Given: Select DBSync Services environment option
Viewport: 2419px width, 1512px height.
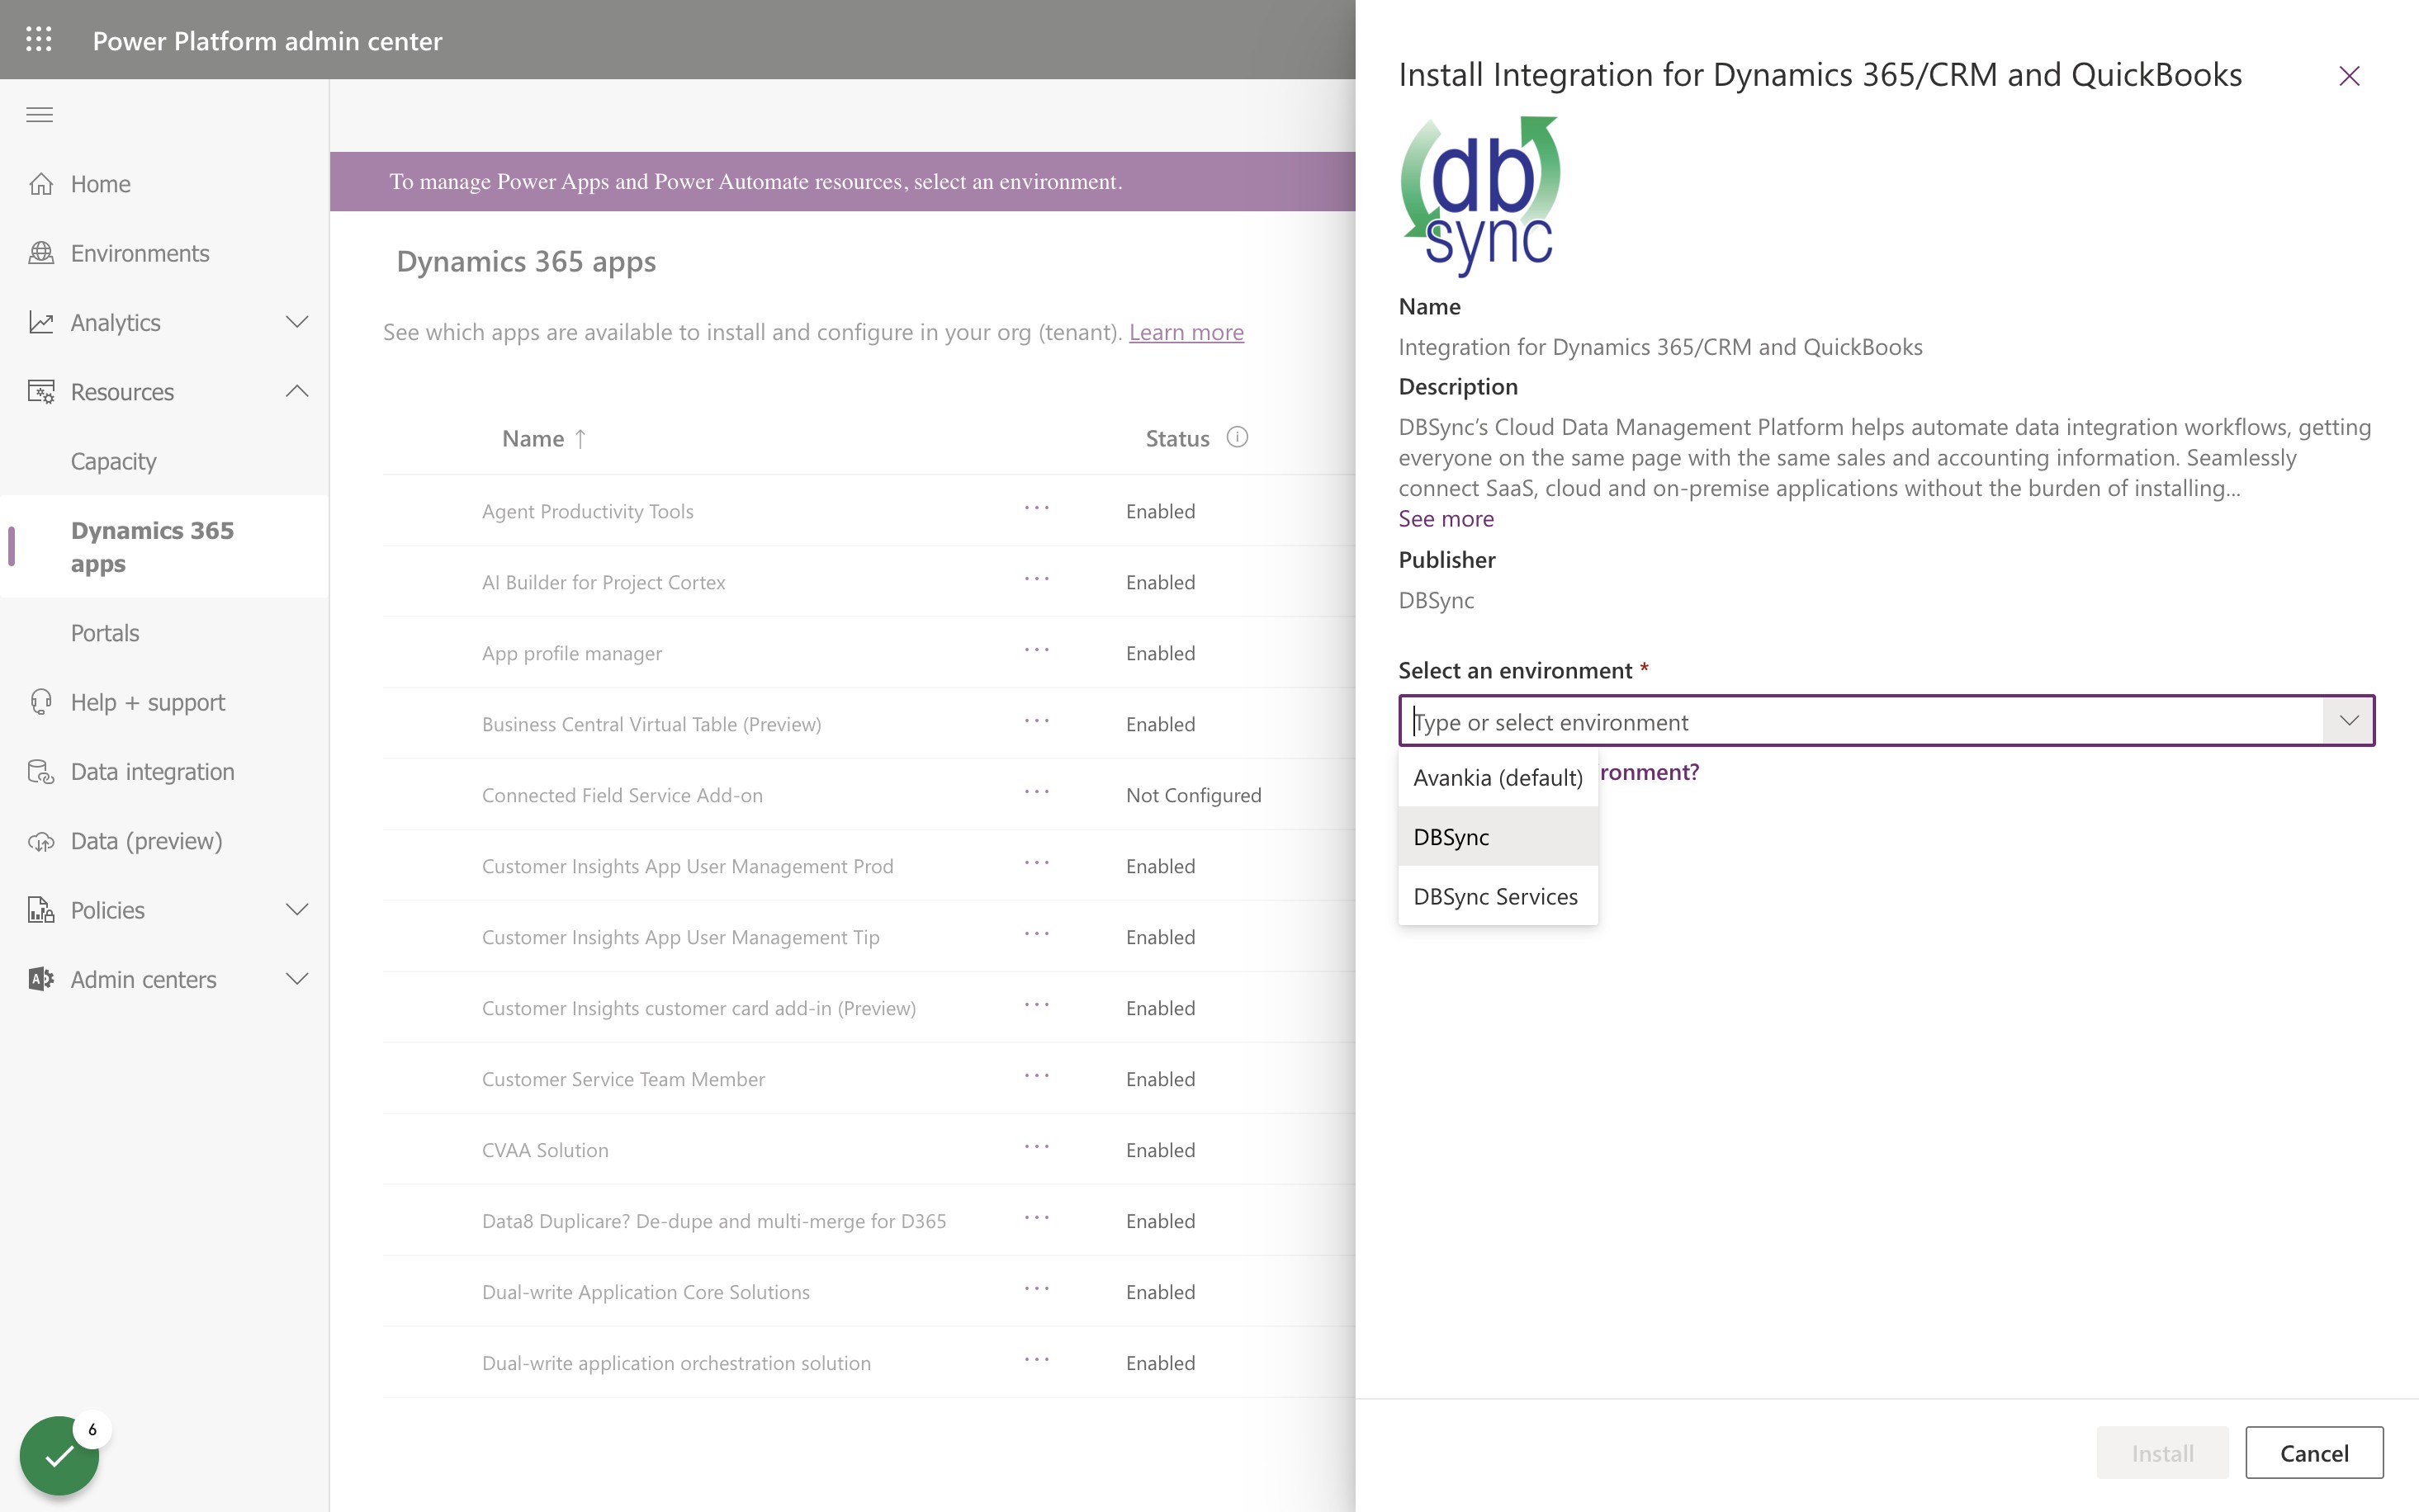Looking at the screenshot, I should pyautogui.click(x=1498, y=896).
